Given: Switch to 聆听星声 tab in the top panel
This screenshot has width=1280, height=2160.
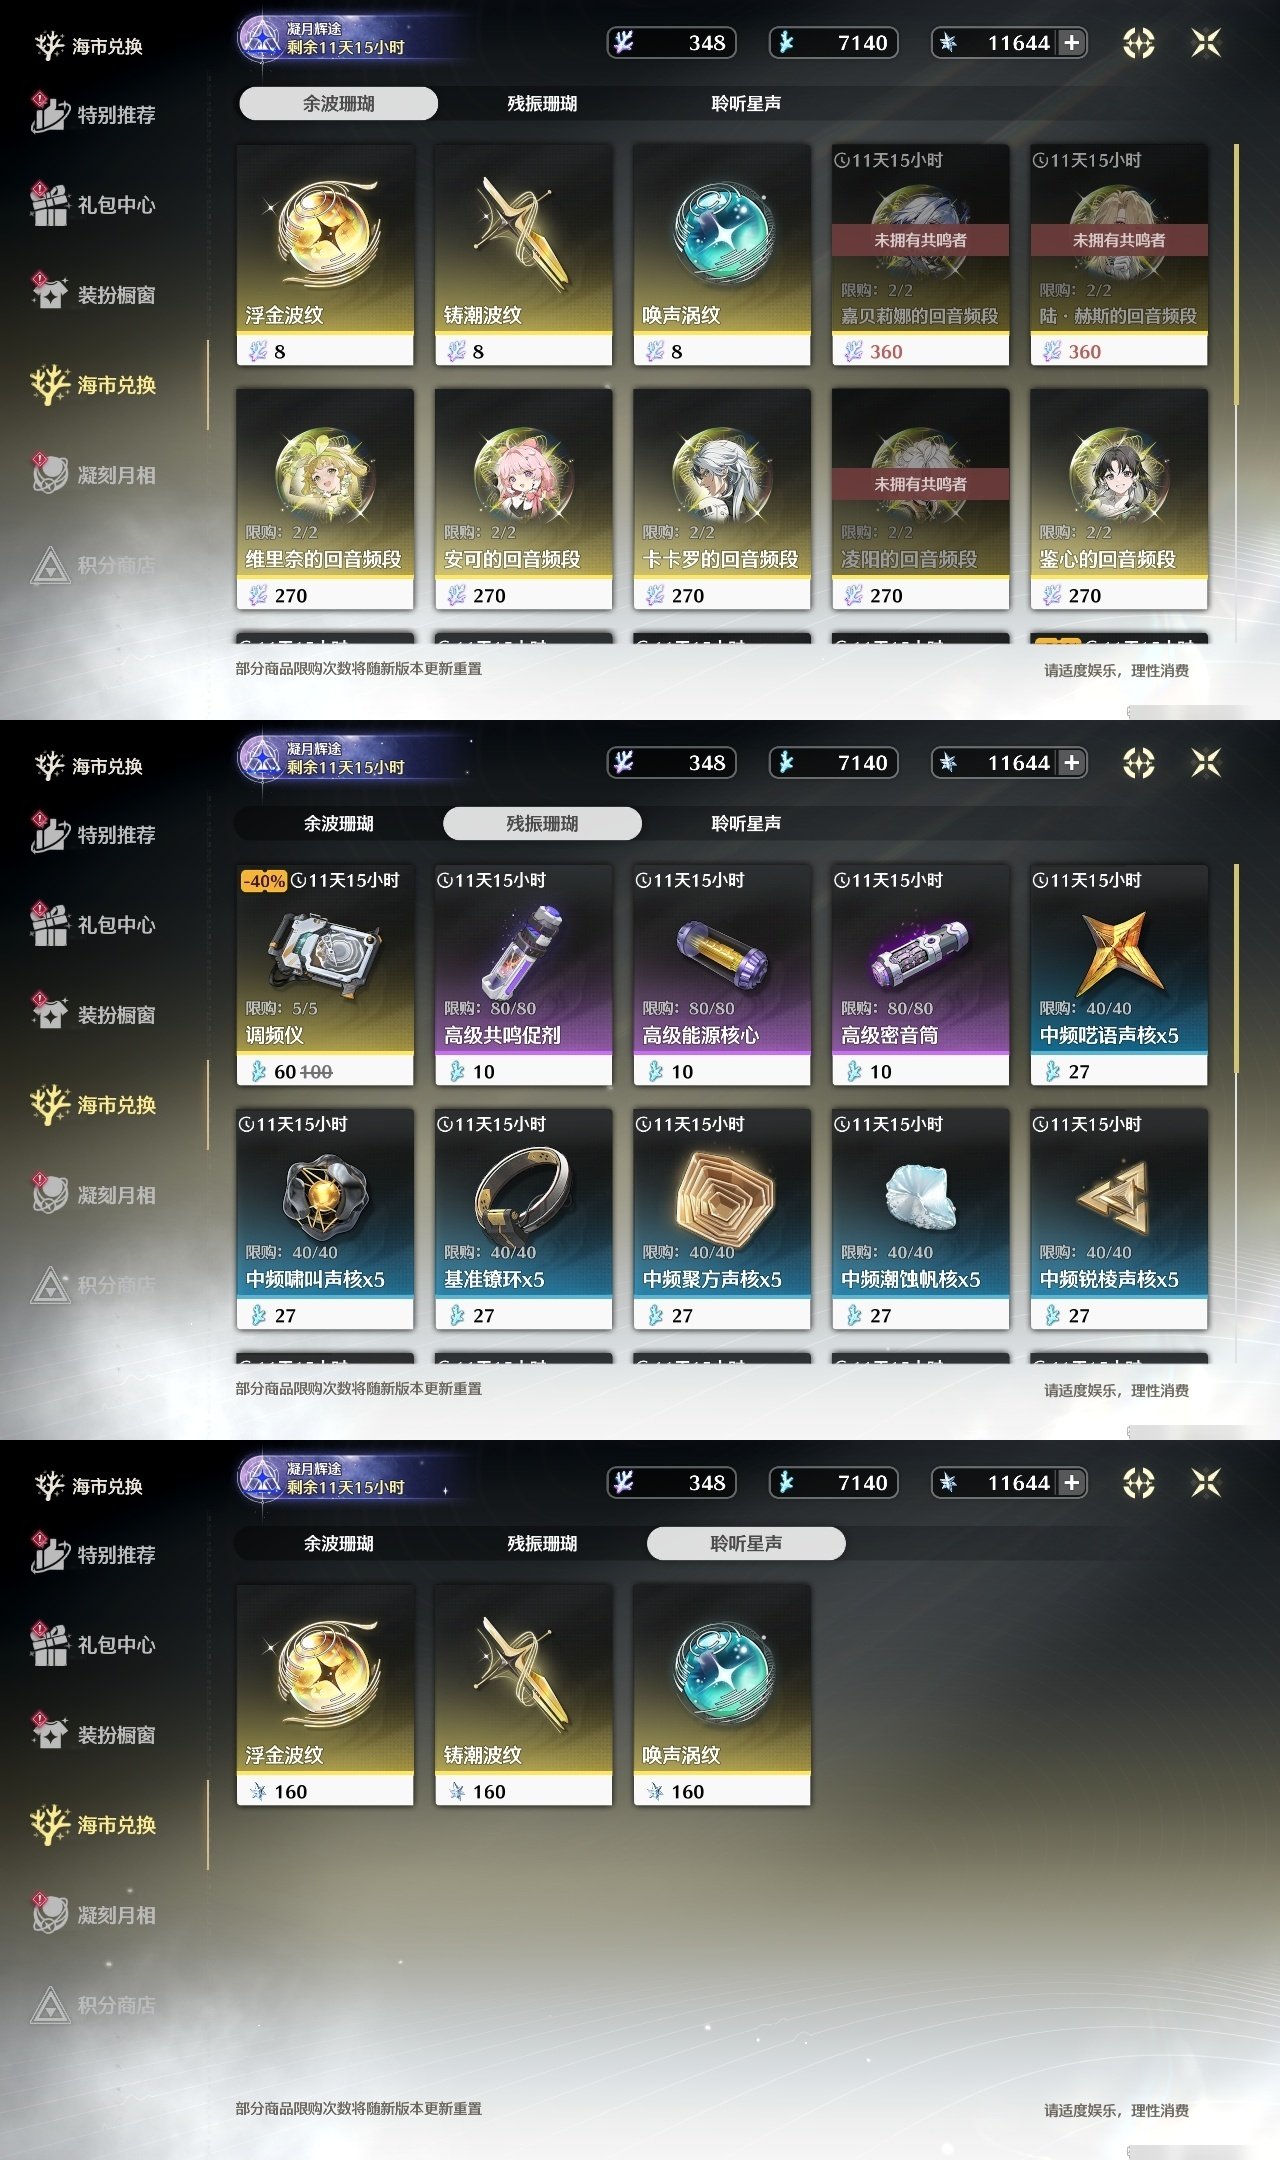Looking at the screenshot, I should click(746, 103).
